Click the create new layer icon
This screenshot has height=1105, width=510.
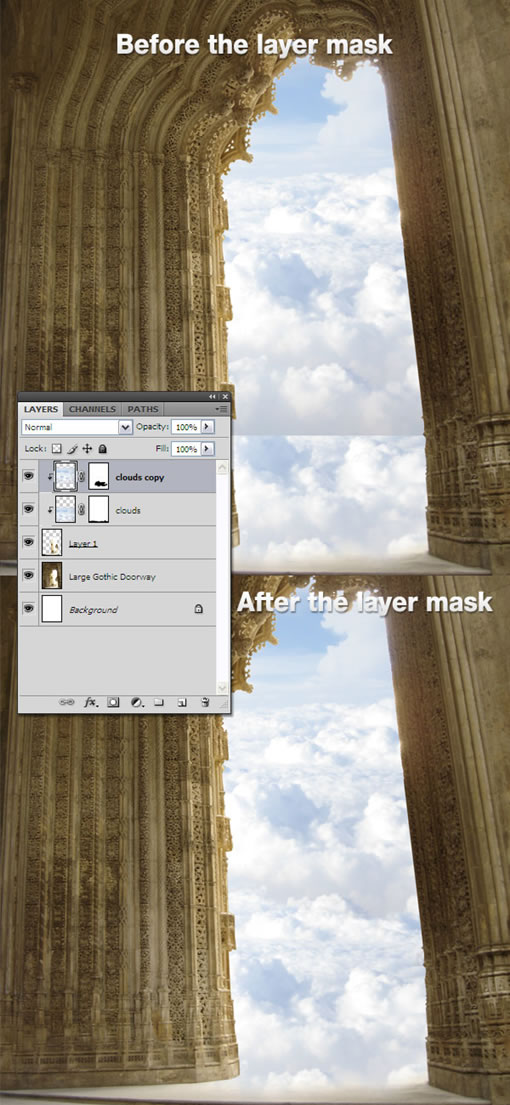[x=182, y=702]
